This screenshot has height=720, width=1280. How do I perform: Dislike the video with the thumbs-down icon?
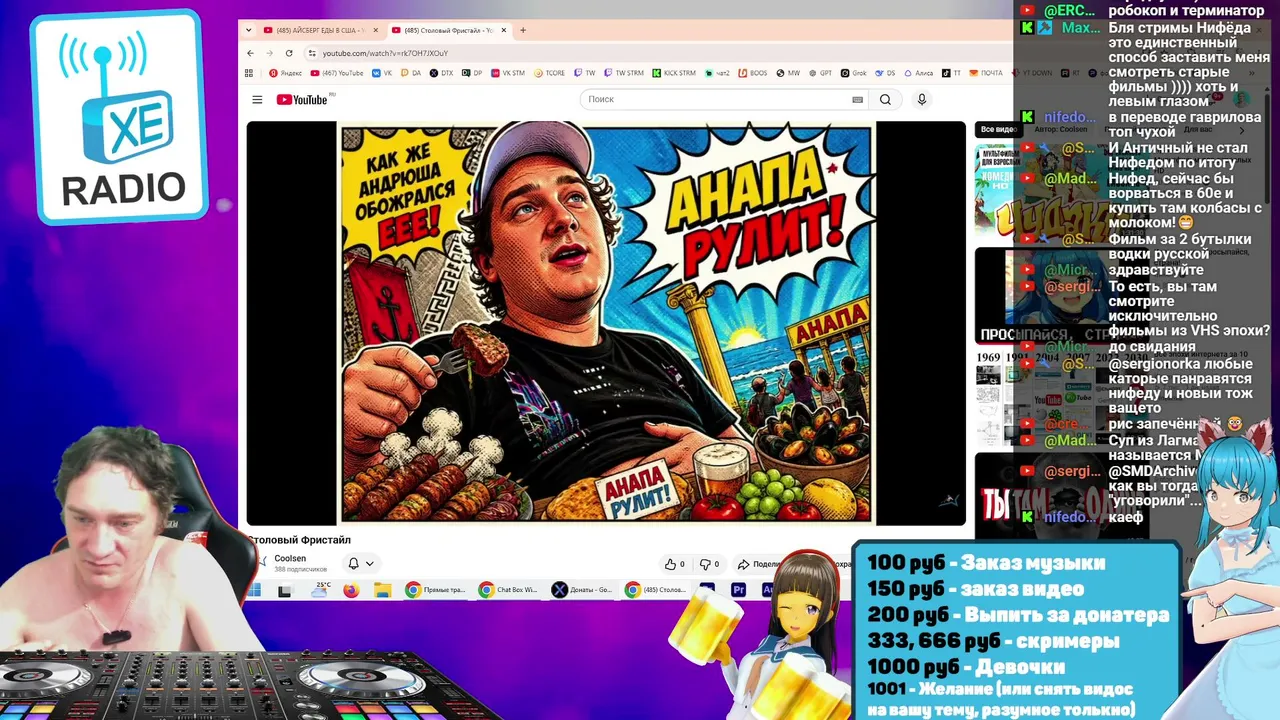pos(709,564)
